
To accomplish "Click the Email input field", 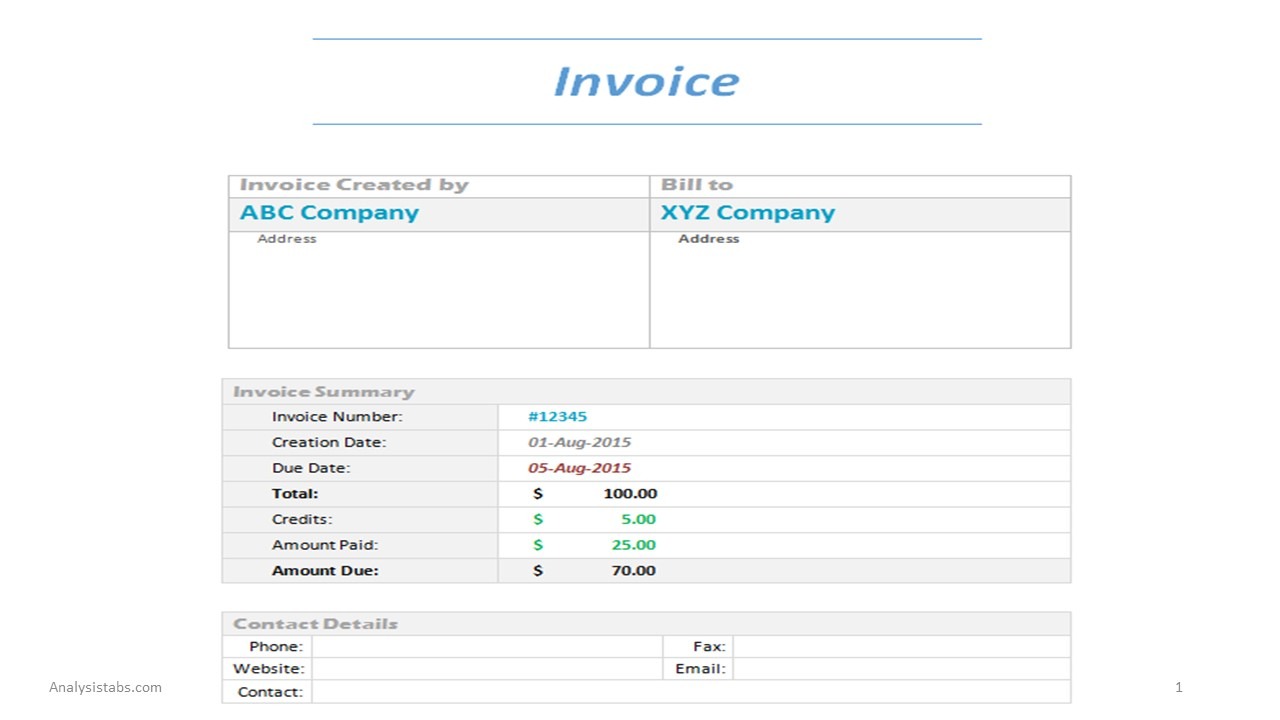I will coord(901,669).
